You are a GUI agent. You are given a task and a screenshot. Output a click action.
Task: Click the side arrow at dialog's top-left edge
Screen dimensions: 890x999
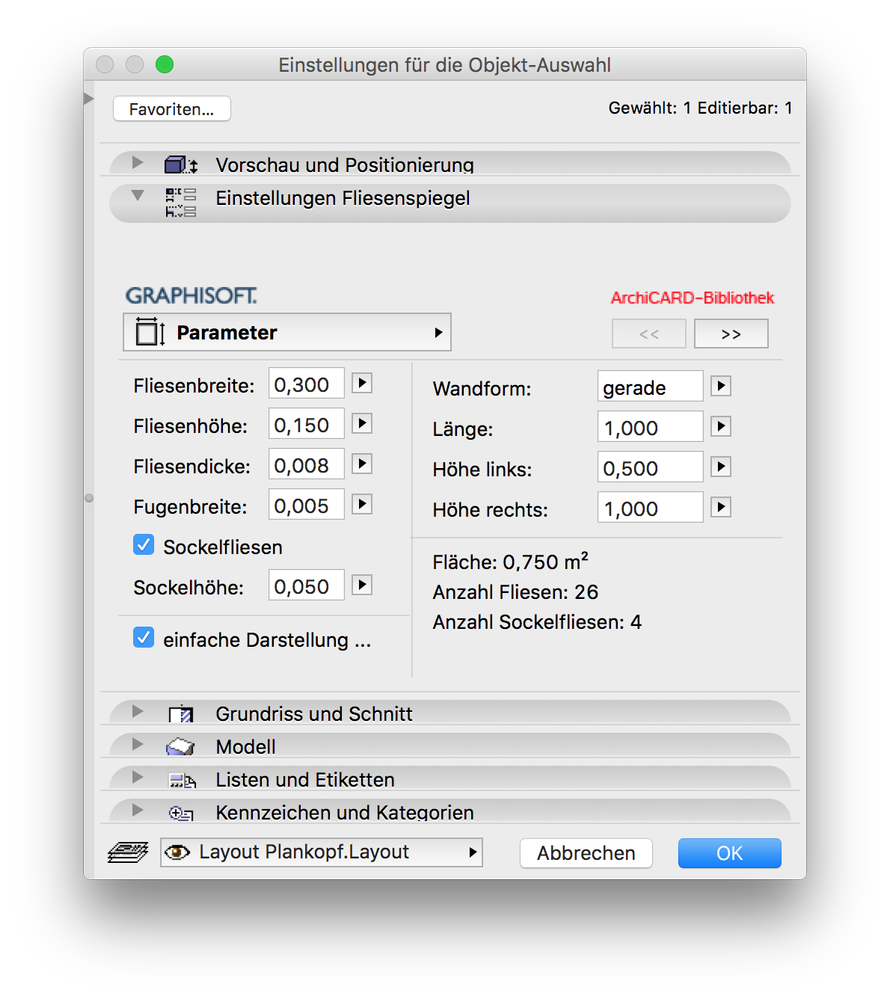(x=89, y=99)
